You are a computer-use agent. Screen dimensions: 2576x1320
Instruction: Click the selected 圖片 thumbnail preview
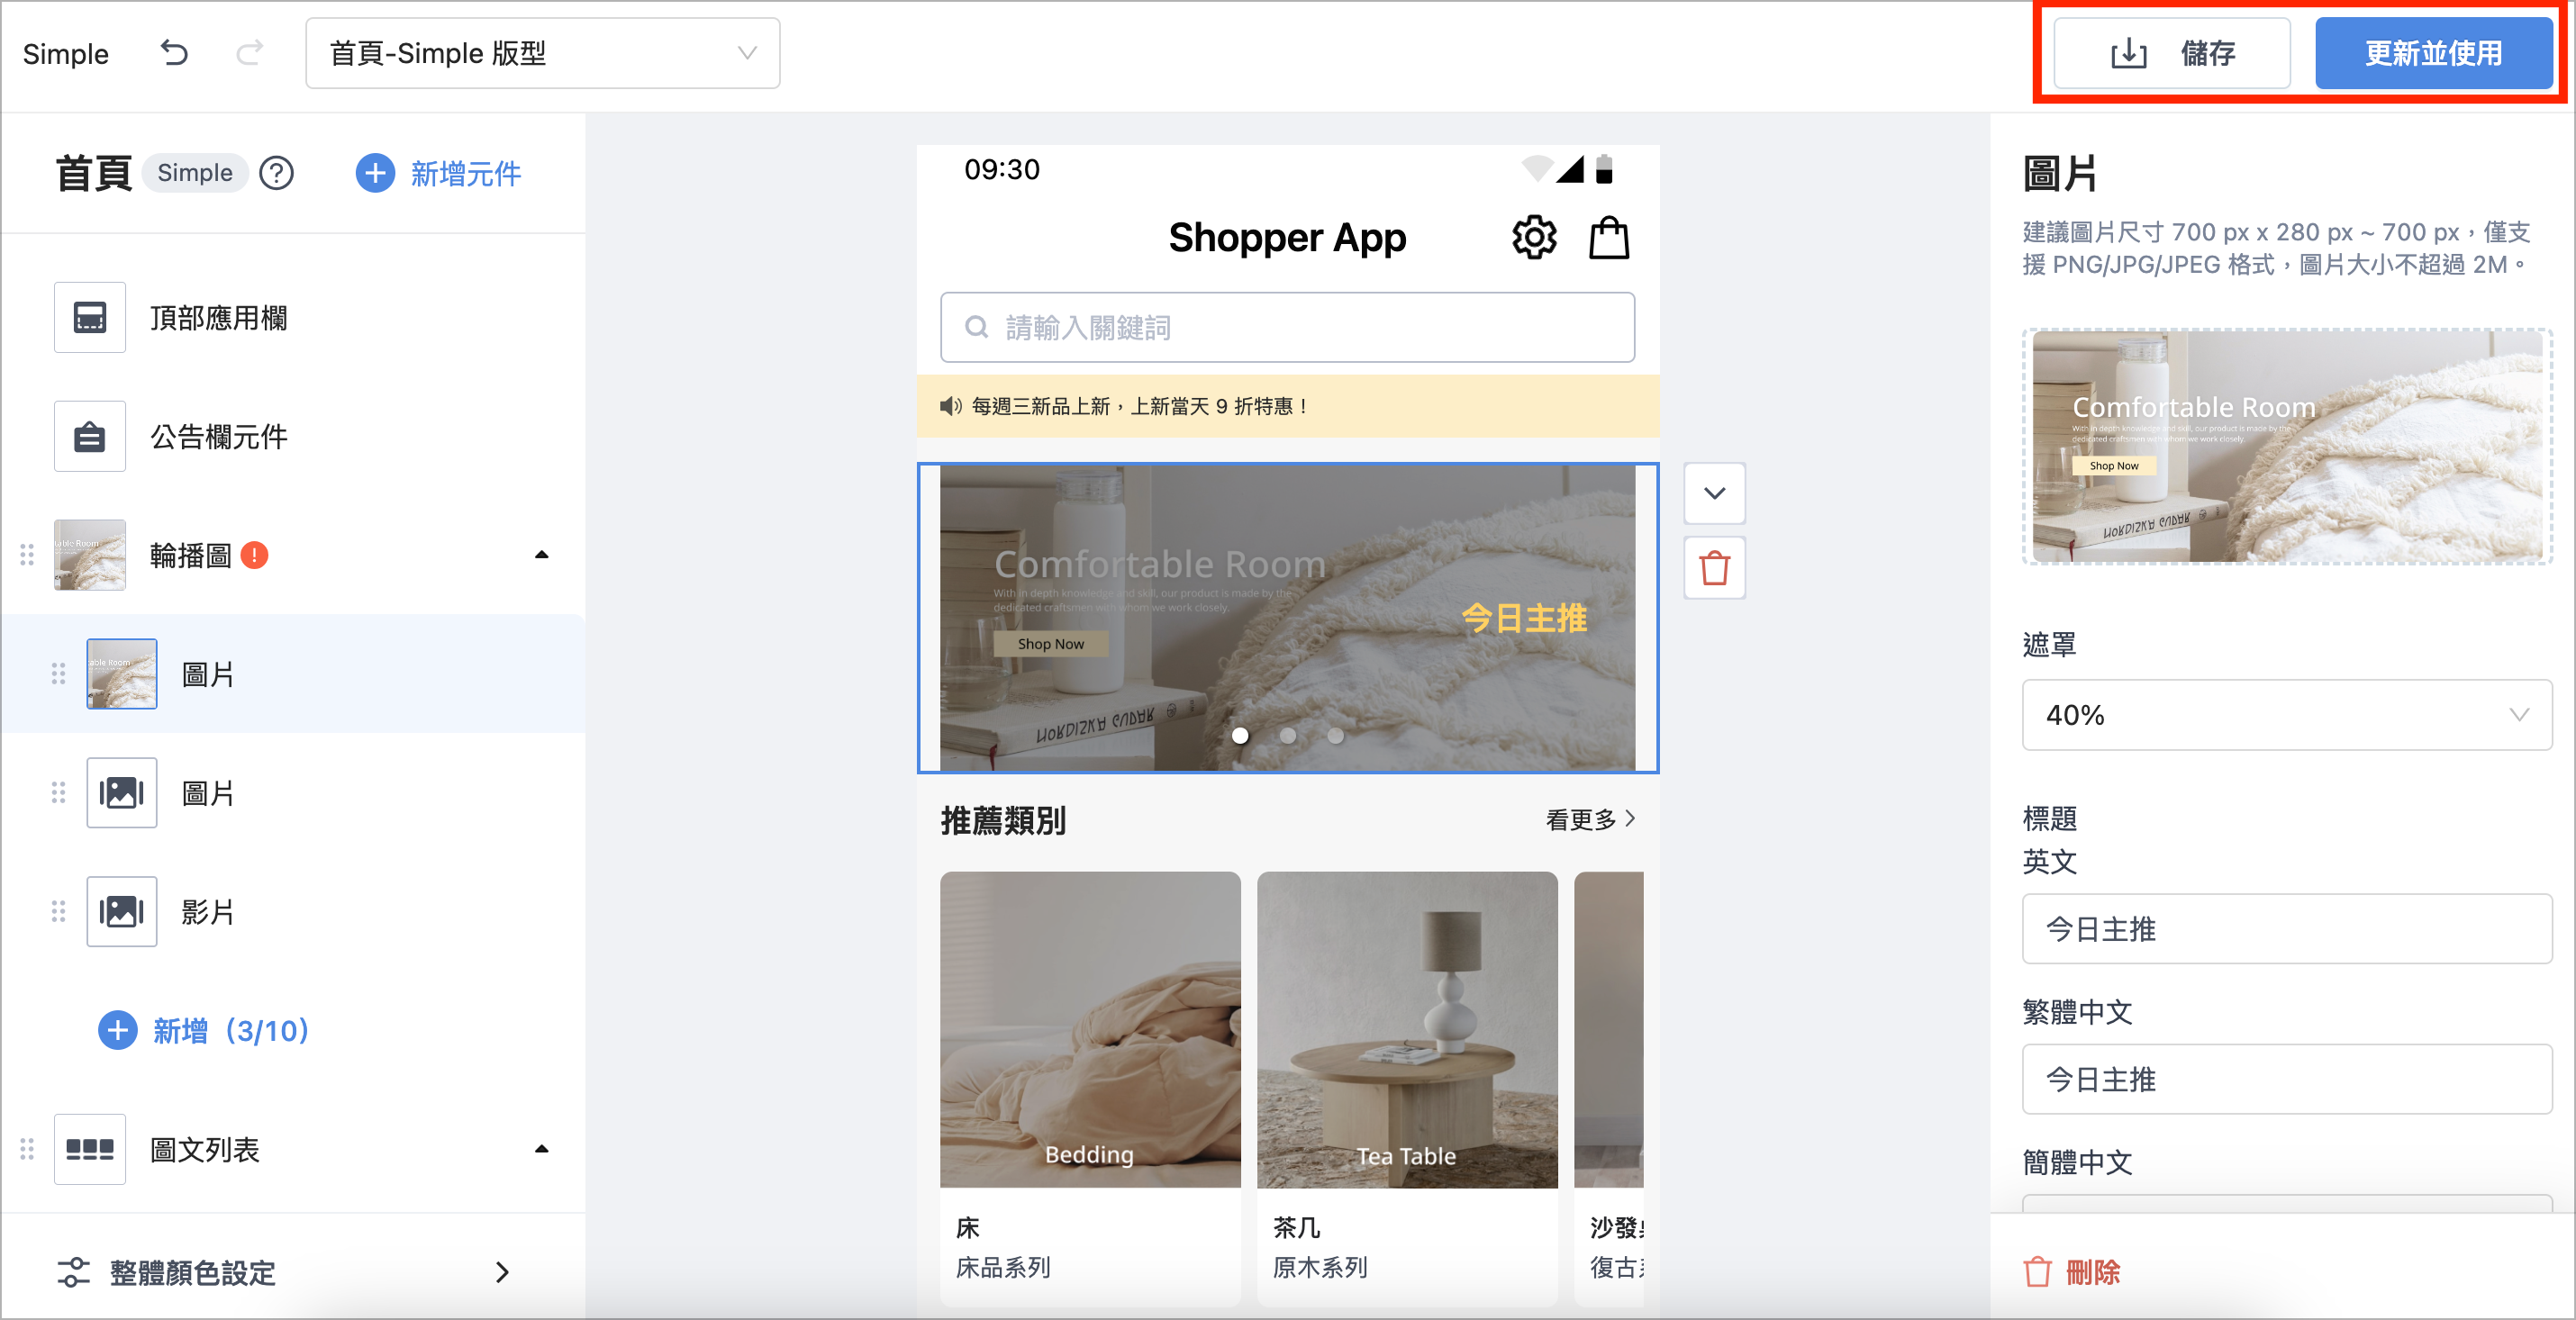point(122,674)
